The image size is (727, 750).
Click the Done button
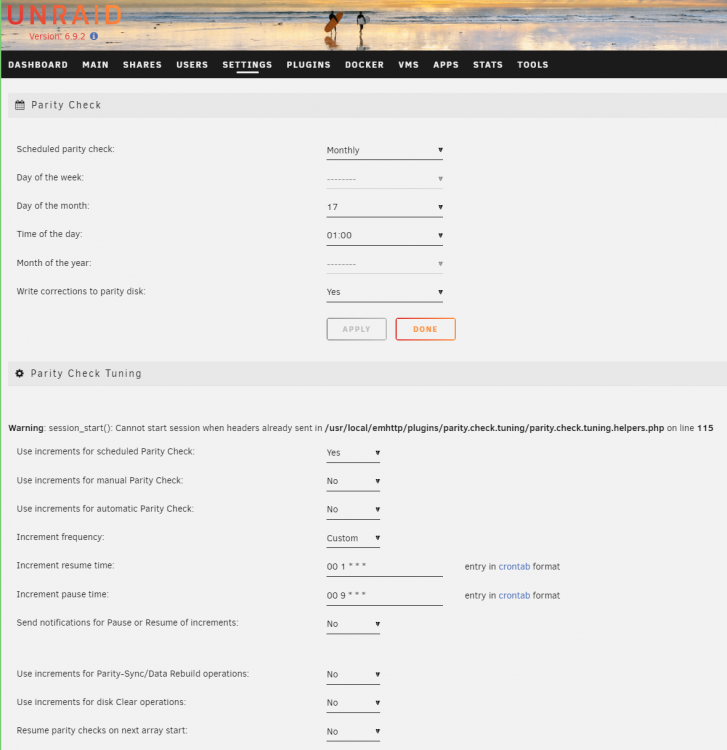425,329
